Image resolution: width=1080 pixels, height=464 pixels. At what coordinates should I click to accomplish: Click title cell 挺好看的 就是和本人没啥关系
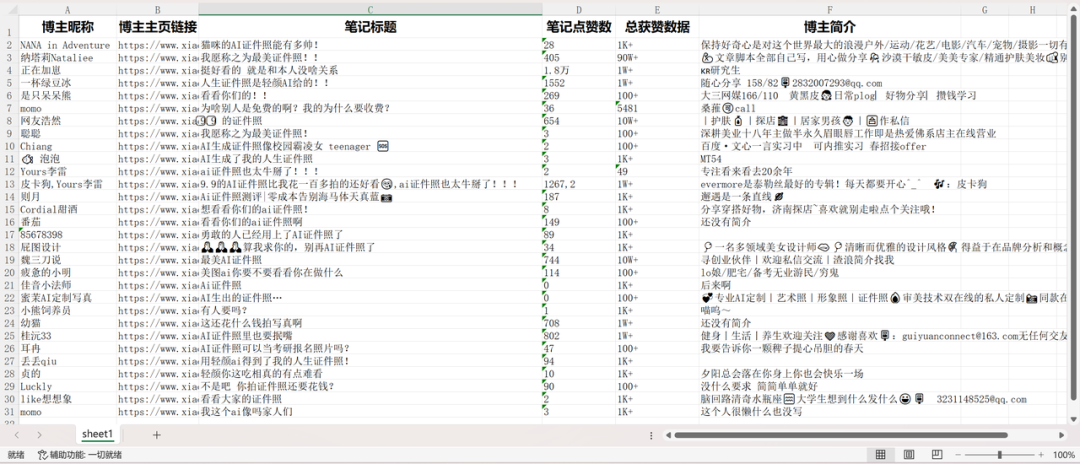pyautogui.click(x=371, y=70)
